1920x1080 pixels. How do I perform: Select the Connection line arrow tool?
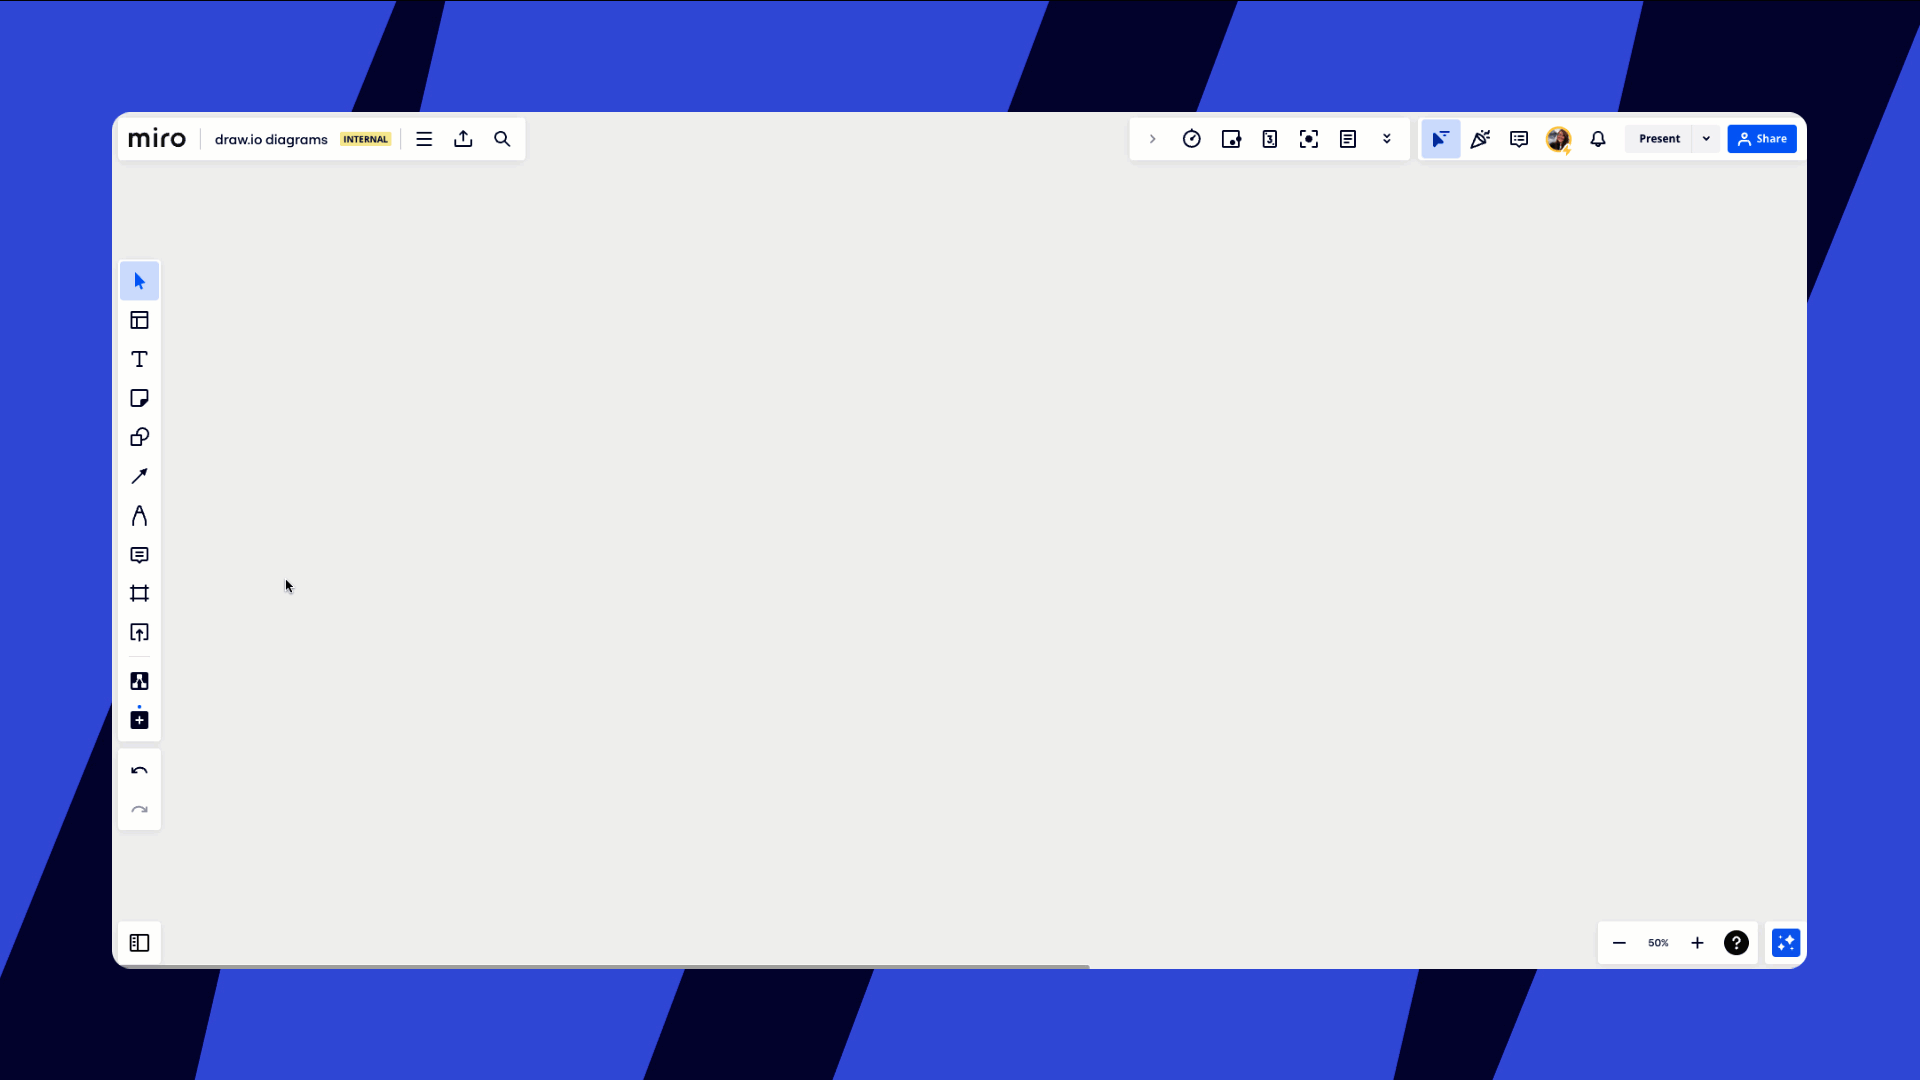click(x=139, y=476)
